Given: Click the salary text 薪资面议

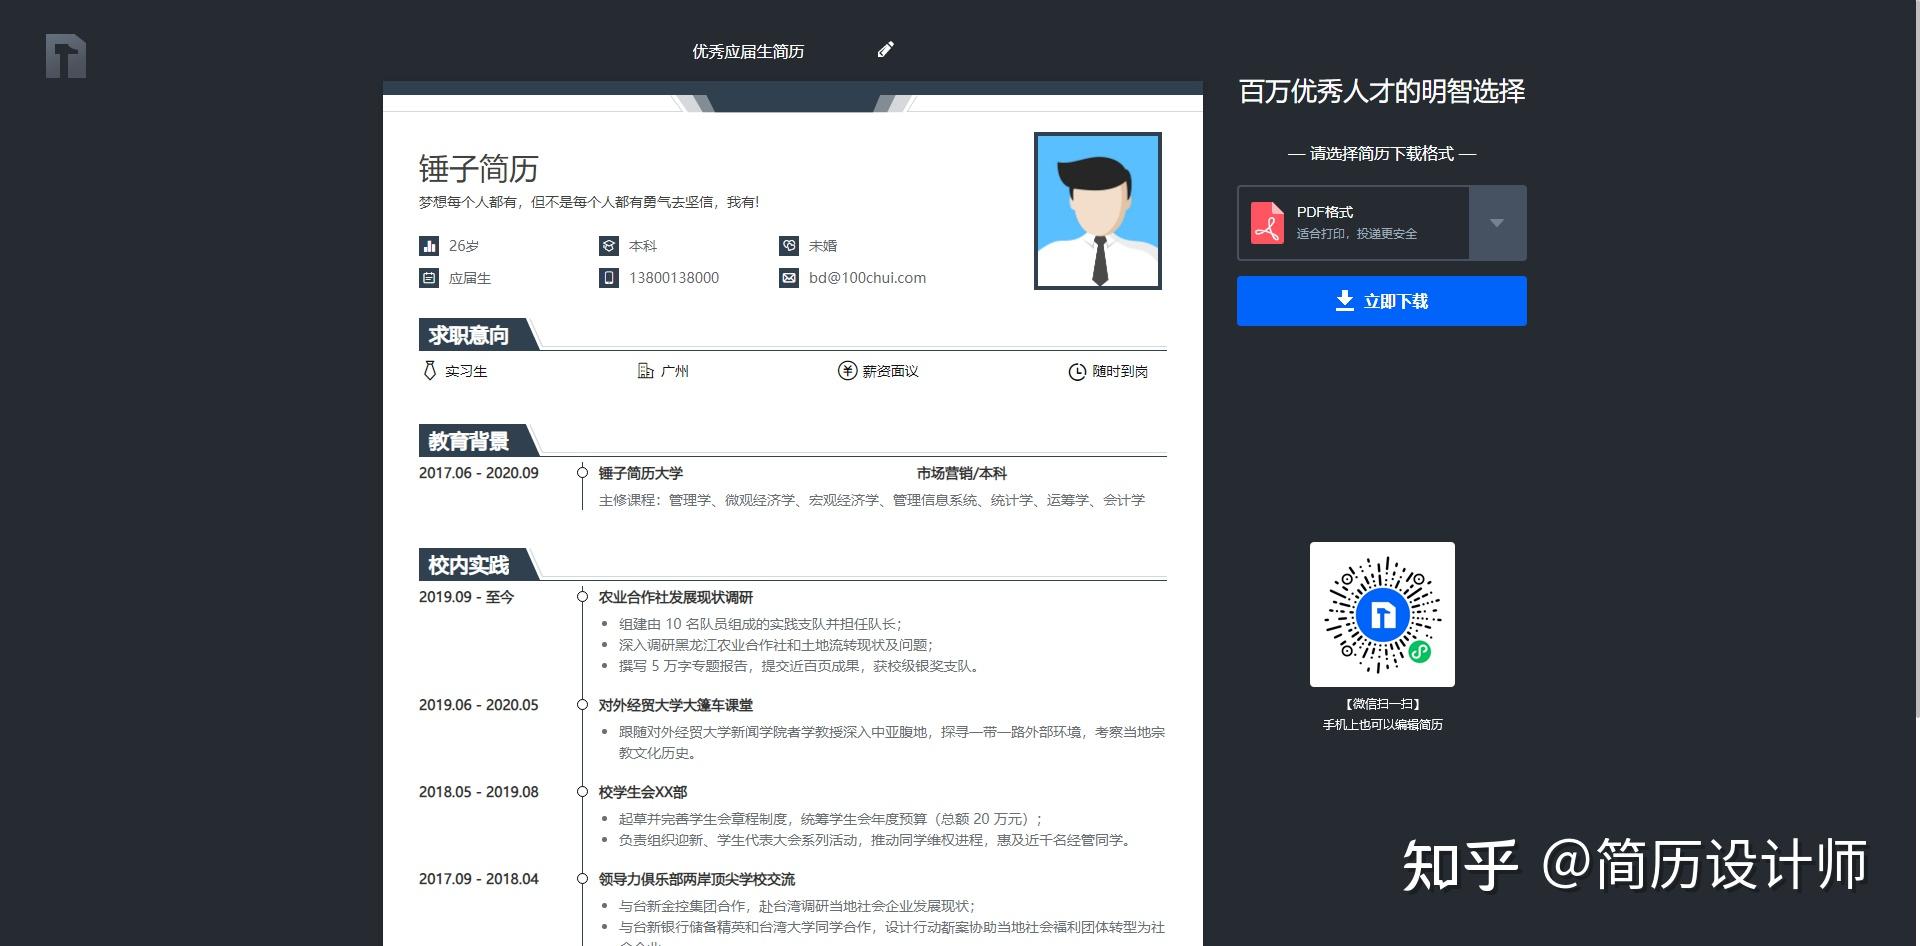Looking at the screenshot, I should coord(890,372).
